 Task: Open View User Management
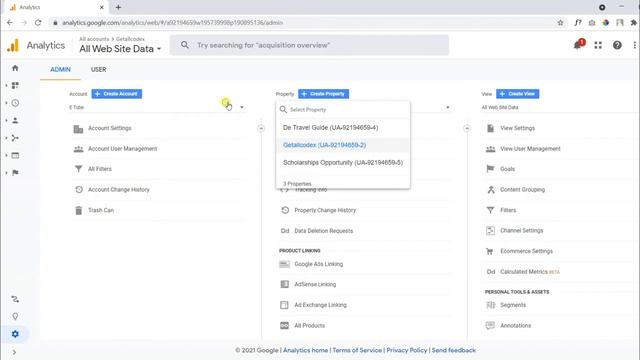pyautogui.click(x=530, y=149)
